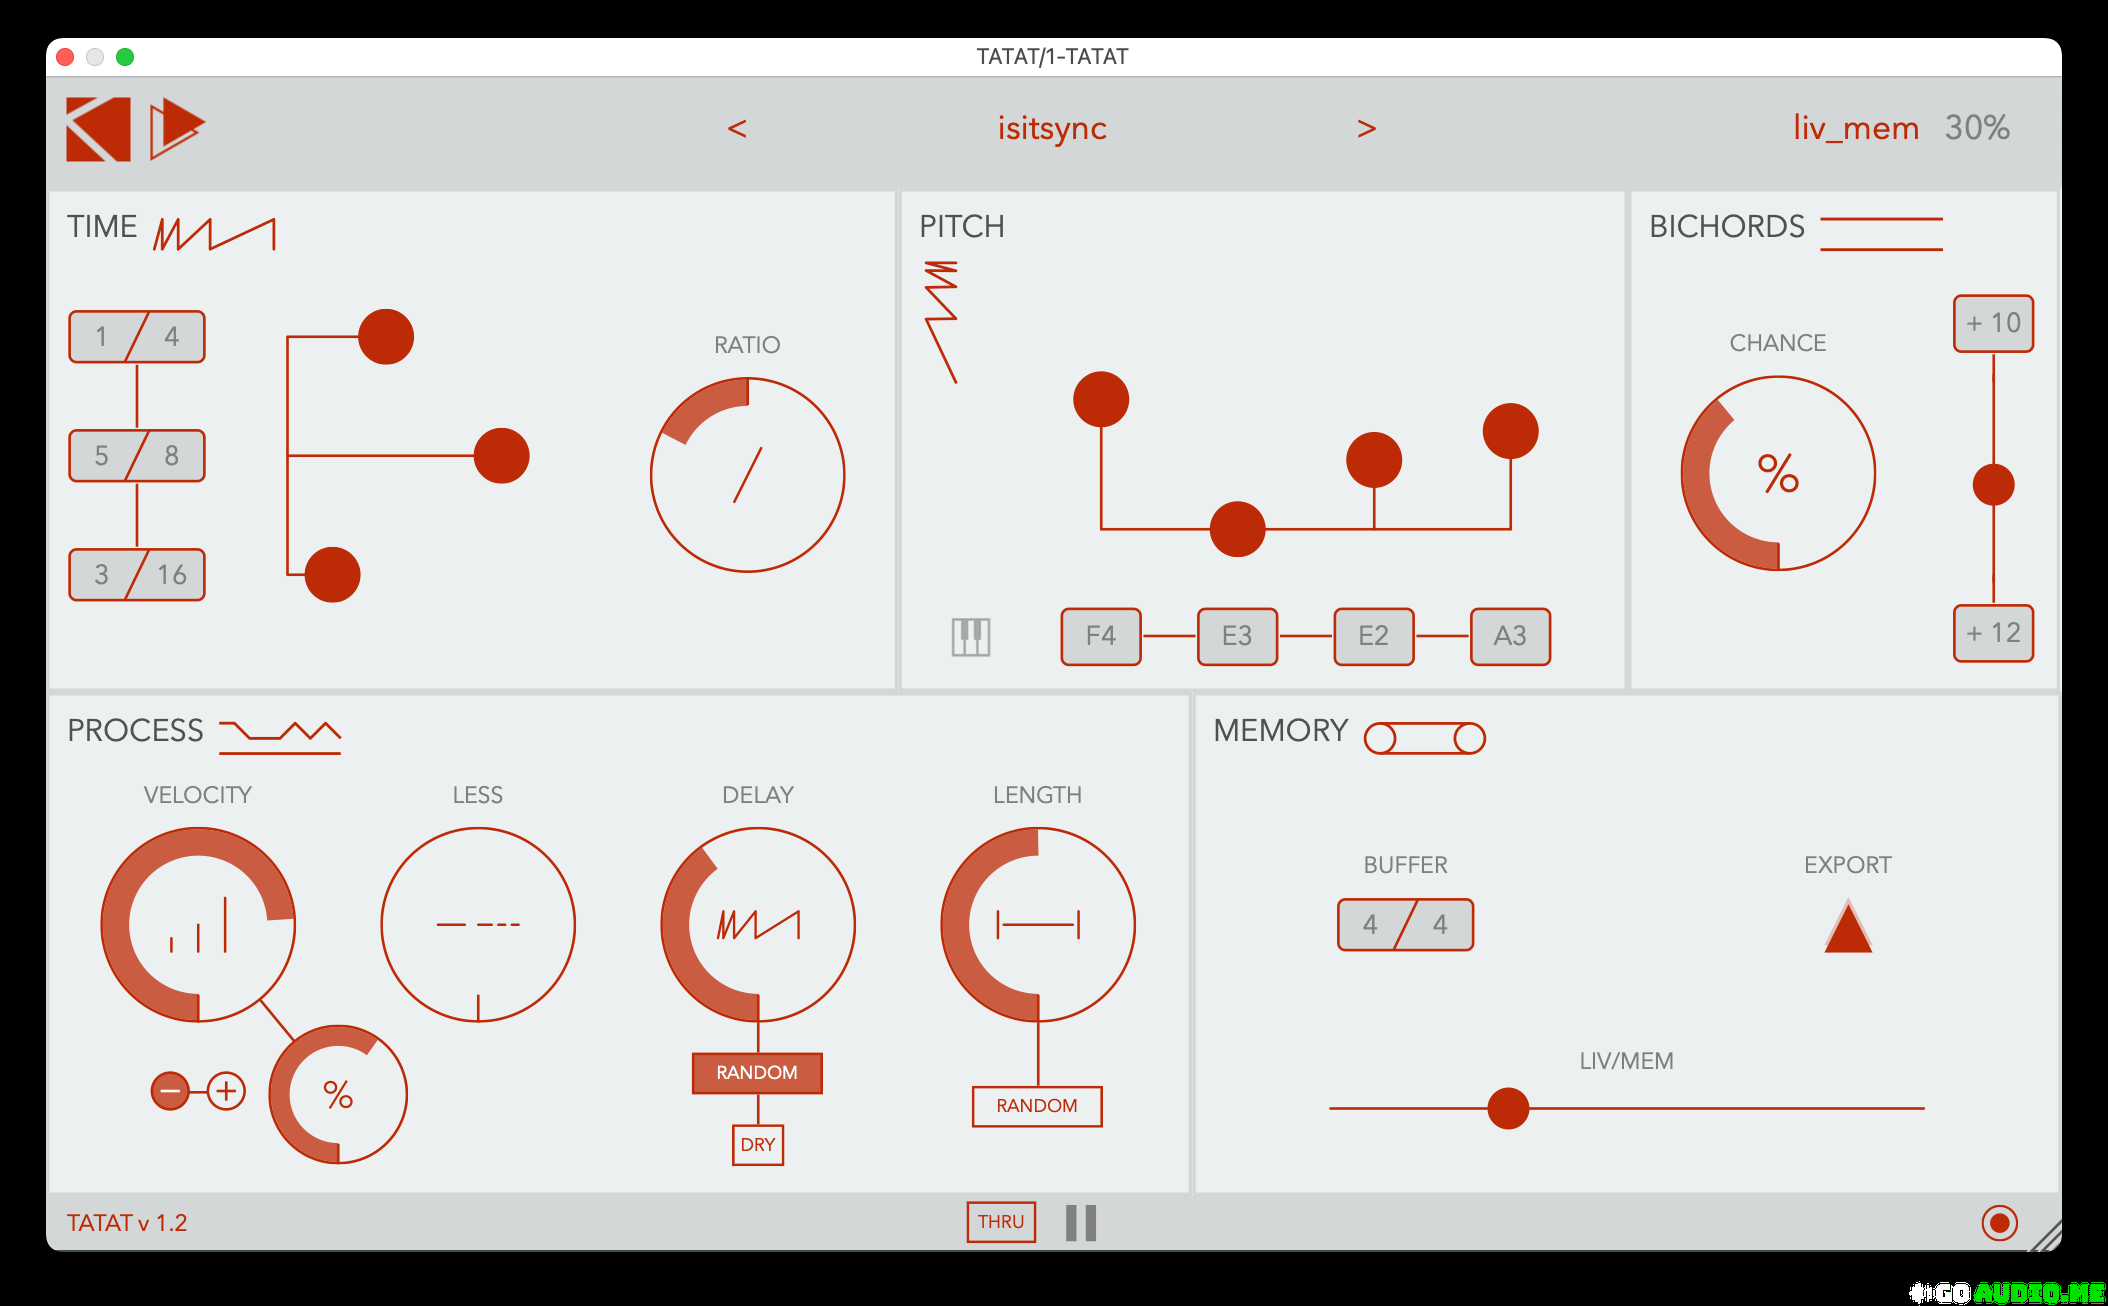Click the pause icon
The image size is (2108, 1306).
tap(1081, 1223)
